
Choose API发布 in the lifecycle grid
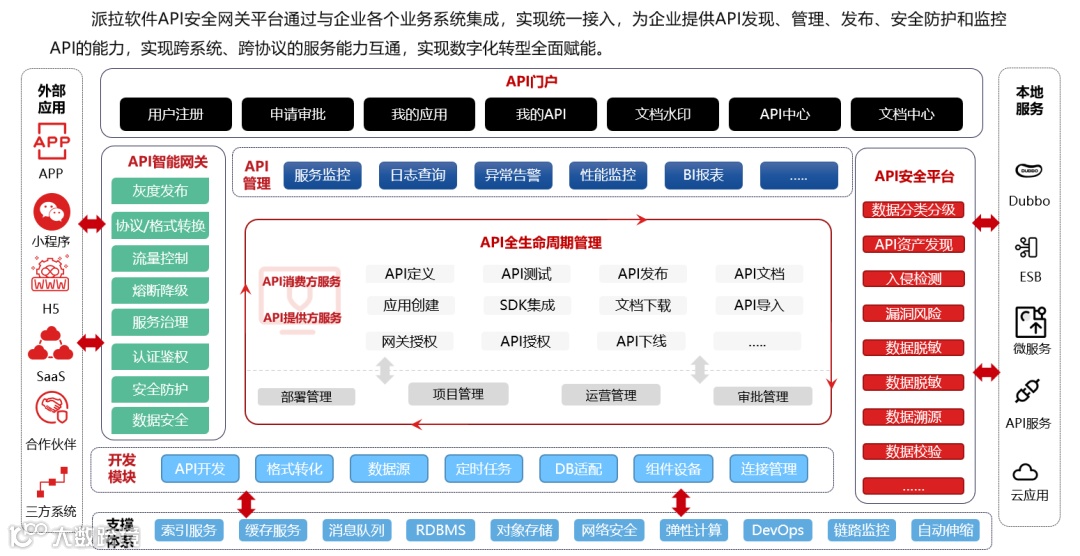coord(643,274)
